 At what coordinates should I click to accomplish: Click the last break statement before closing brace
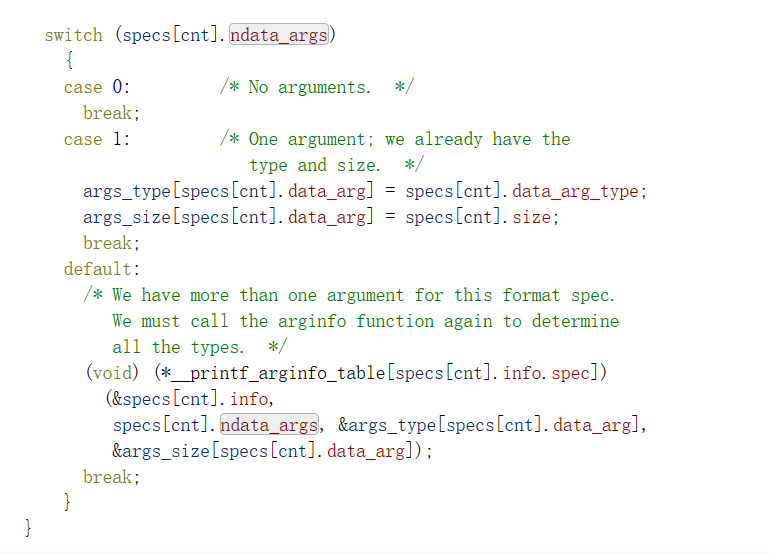[111, 477]
